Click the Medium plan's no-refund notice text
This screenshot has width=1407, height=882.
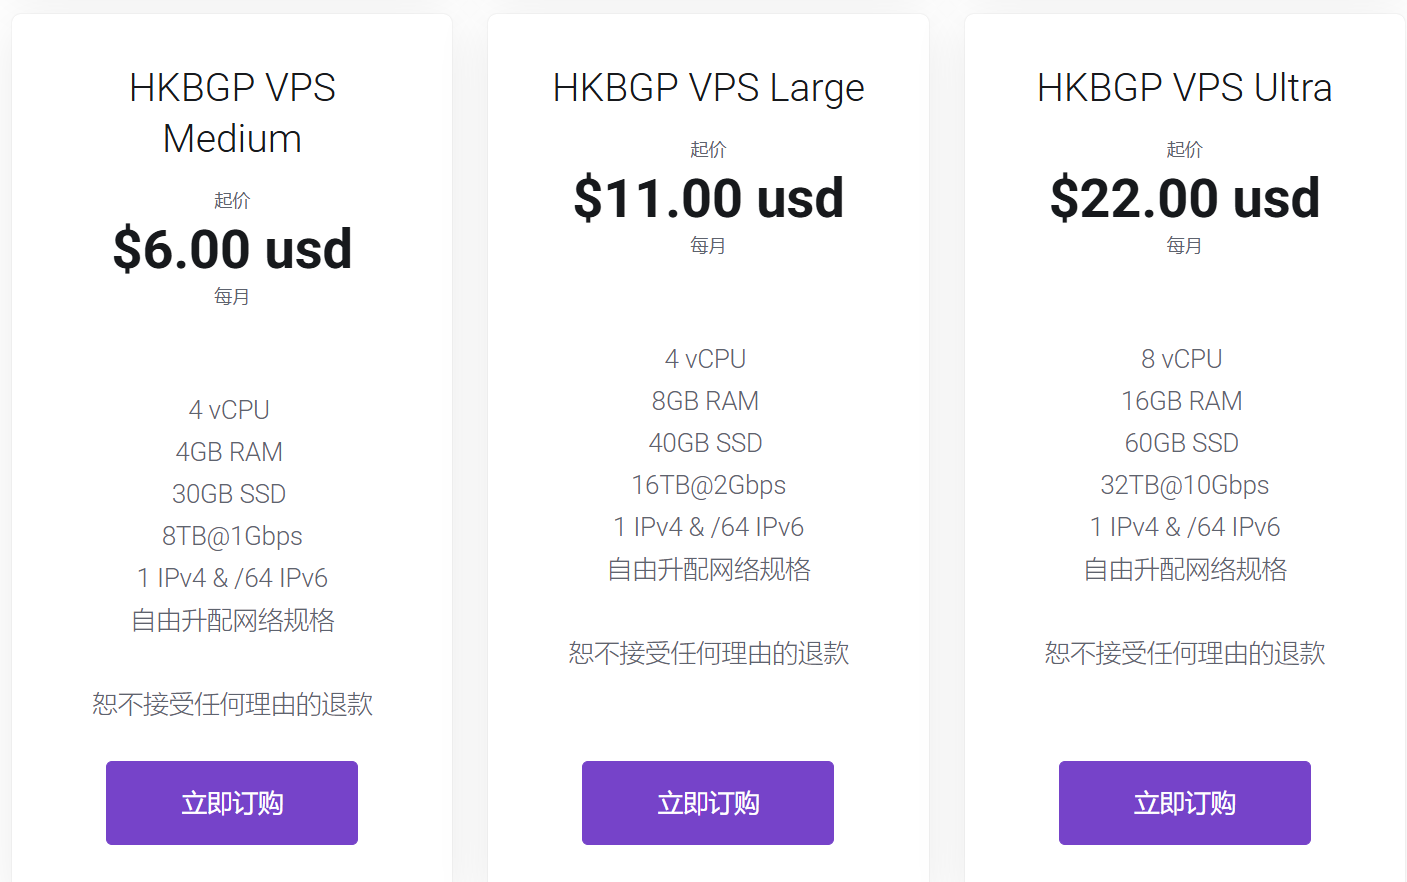(232, 704)
